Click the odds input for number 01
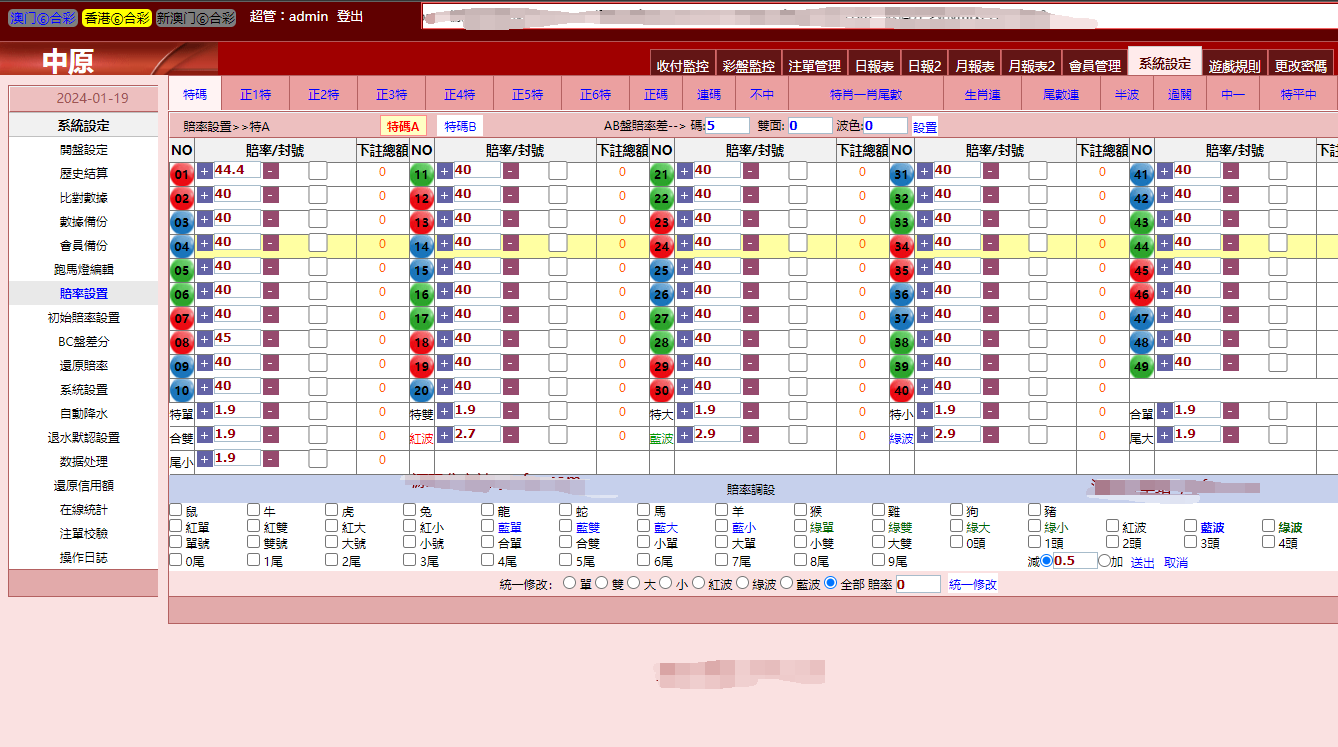 point(237,171)
